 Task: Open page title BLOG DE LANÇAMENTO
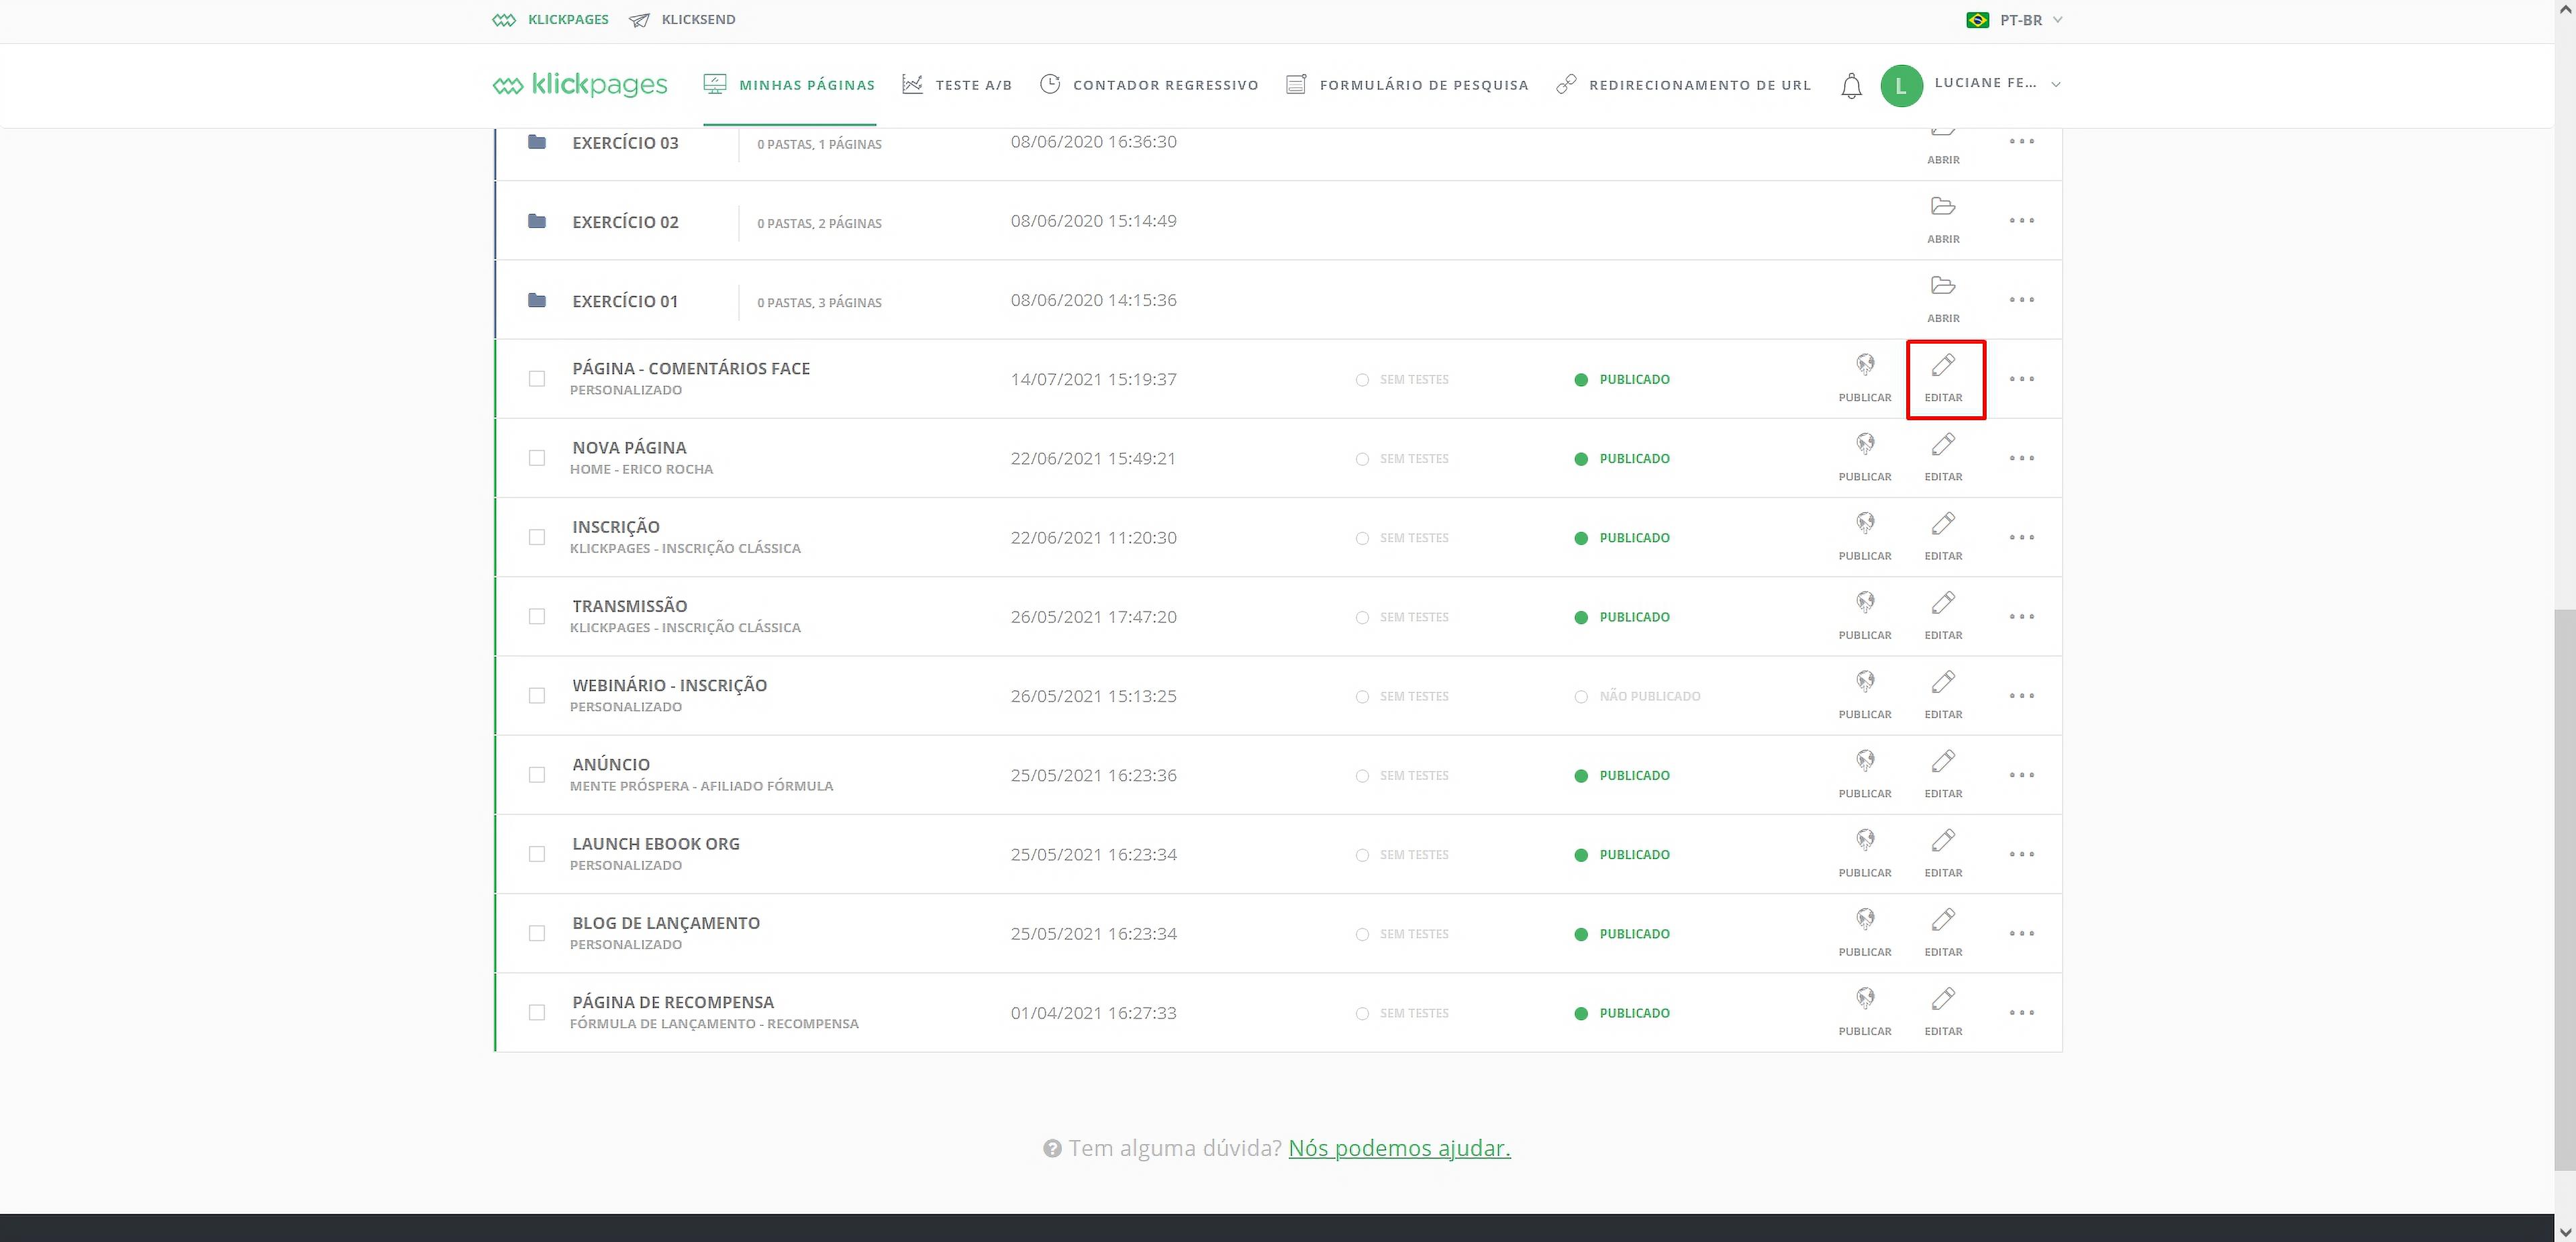[x=666, y=923]
